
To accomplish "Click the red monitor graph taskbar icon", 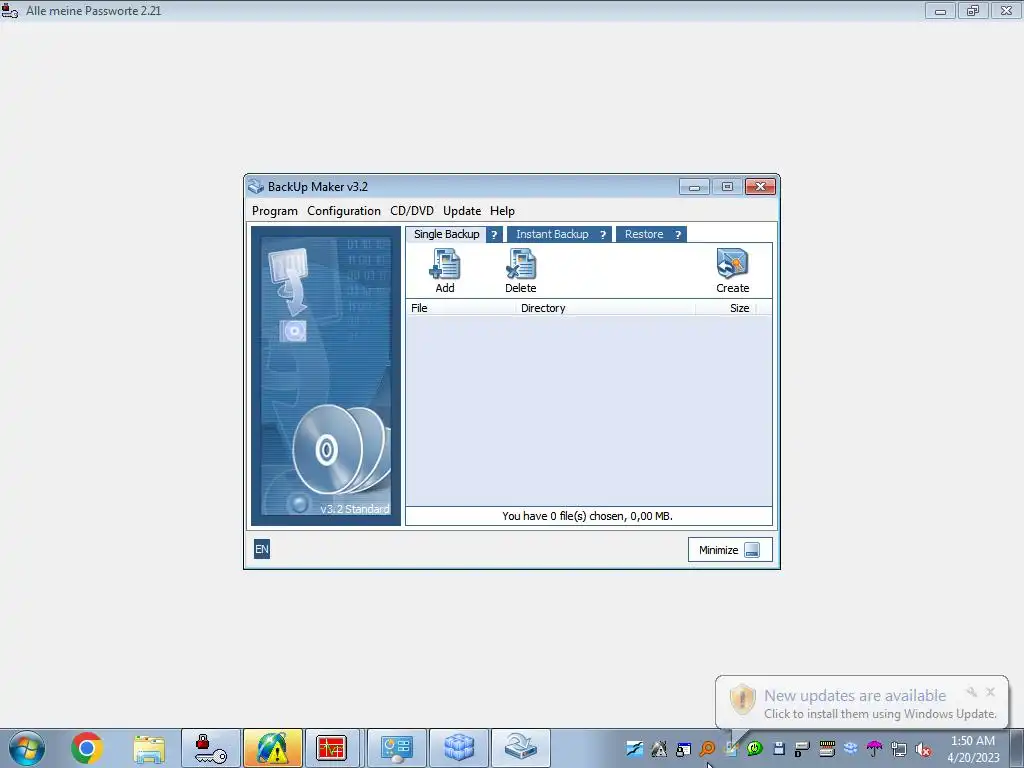I will 331,748.
